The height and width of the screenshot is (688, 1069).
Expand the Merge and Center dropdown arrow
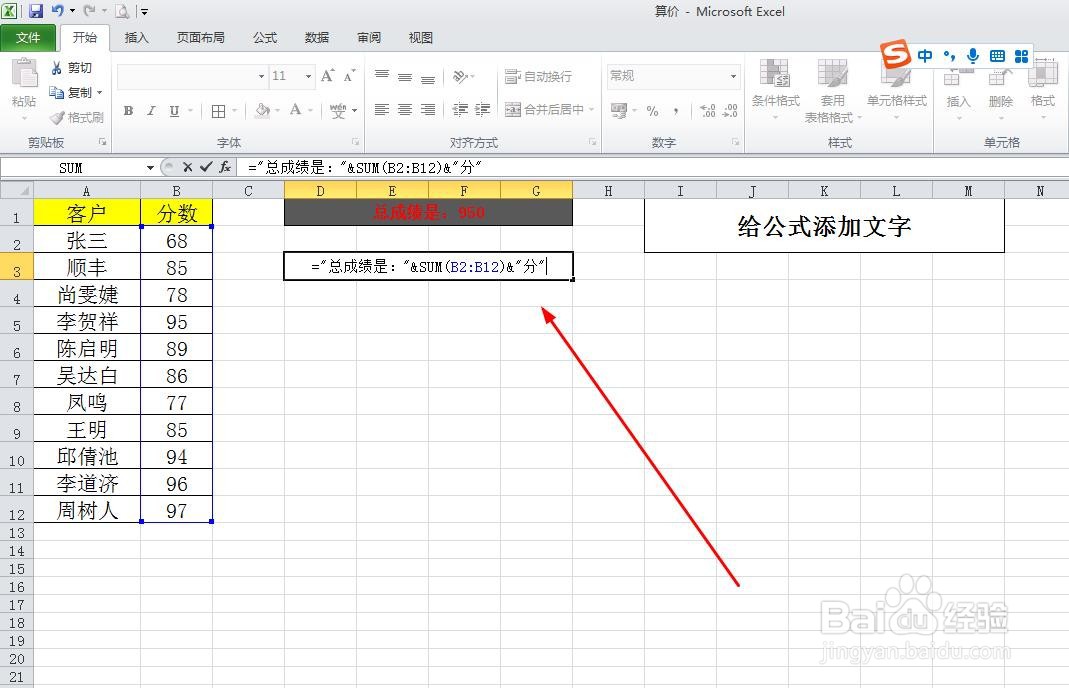tap(591, 109)
